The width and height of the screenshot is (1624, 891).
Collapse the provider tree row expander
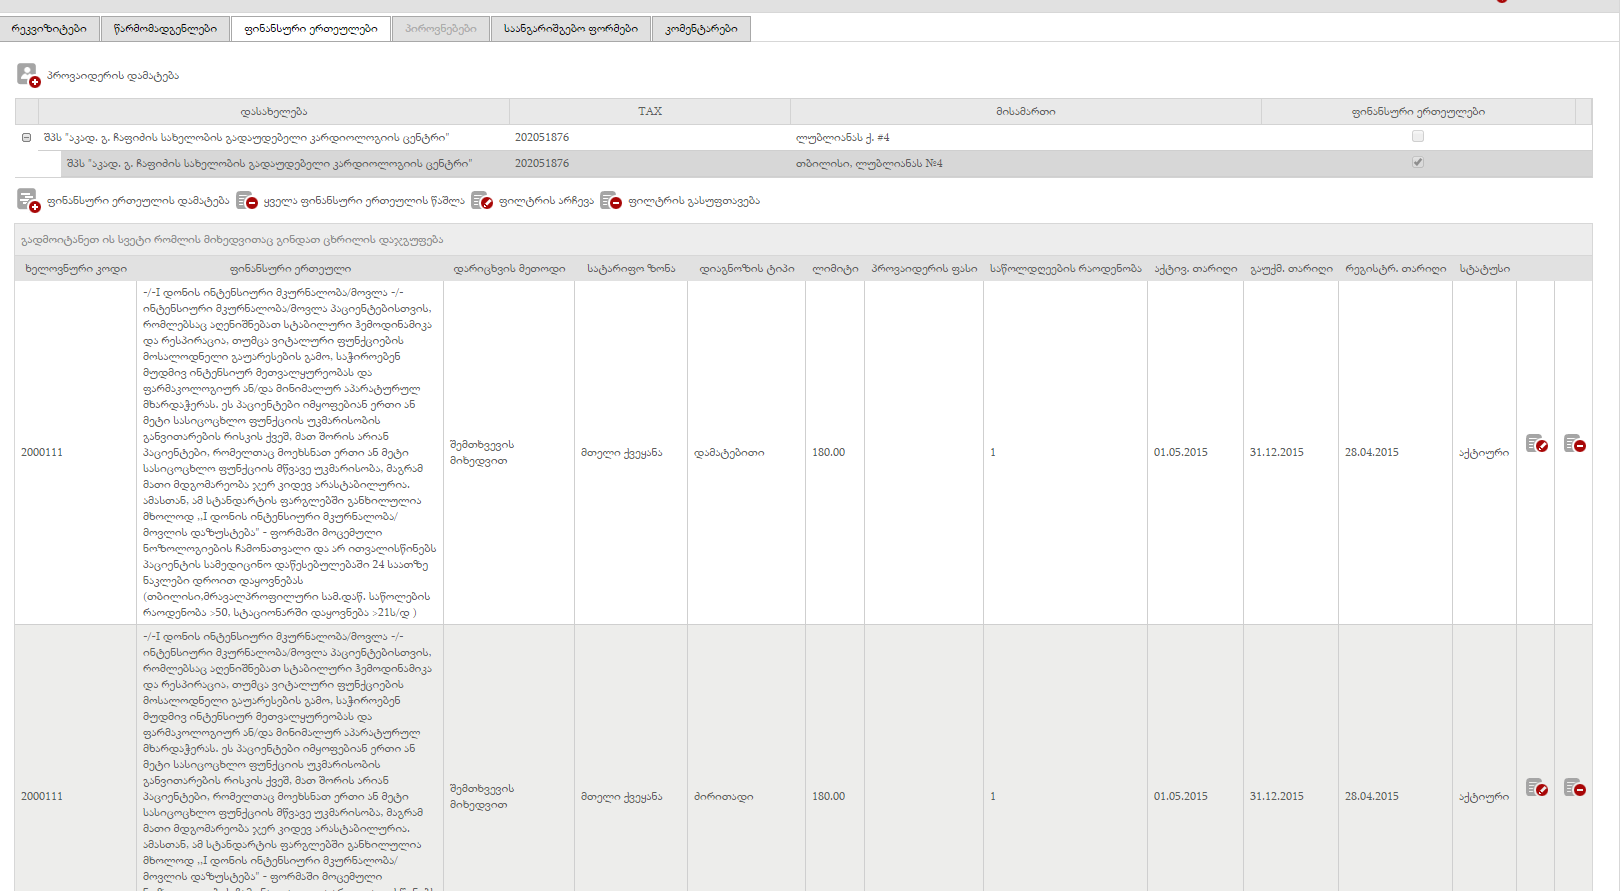27,138
